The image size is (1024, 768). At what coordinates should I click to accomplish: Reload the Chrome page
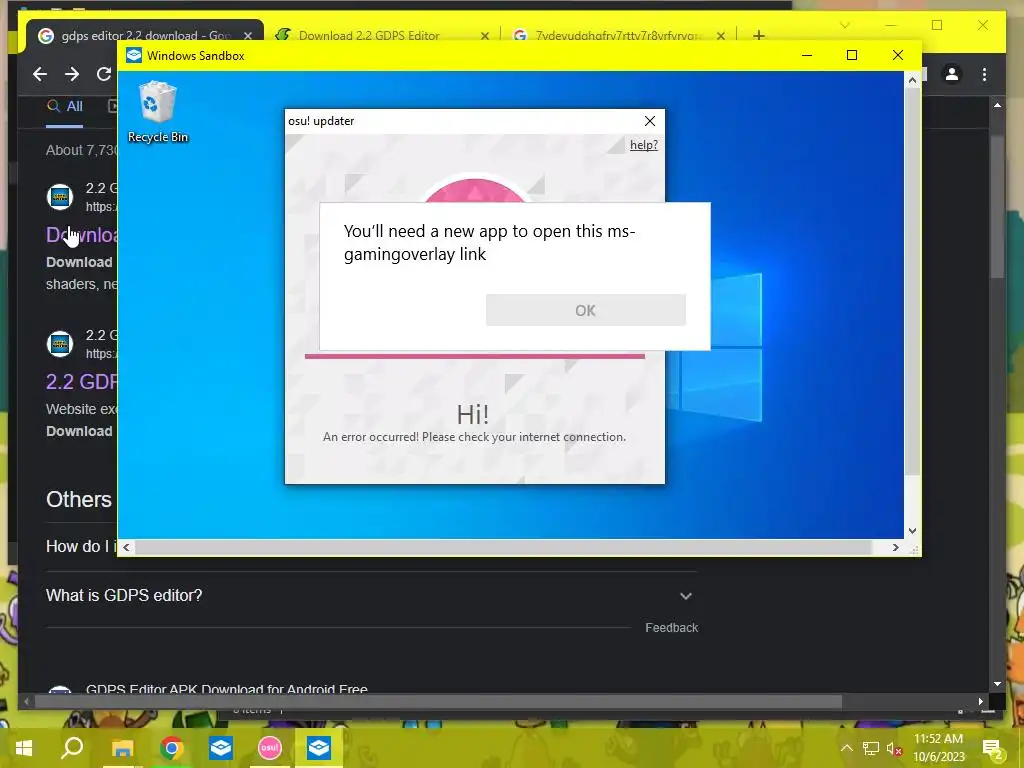pyautogui.click(x=104, y=74)
